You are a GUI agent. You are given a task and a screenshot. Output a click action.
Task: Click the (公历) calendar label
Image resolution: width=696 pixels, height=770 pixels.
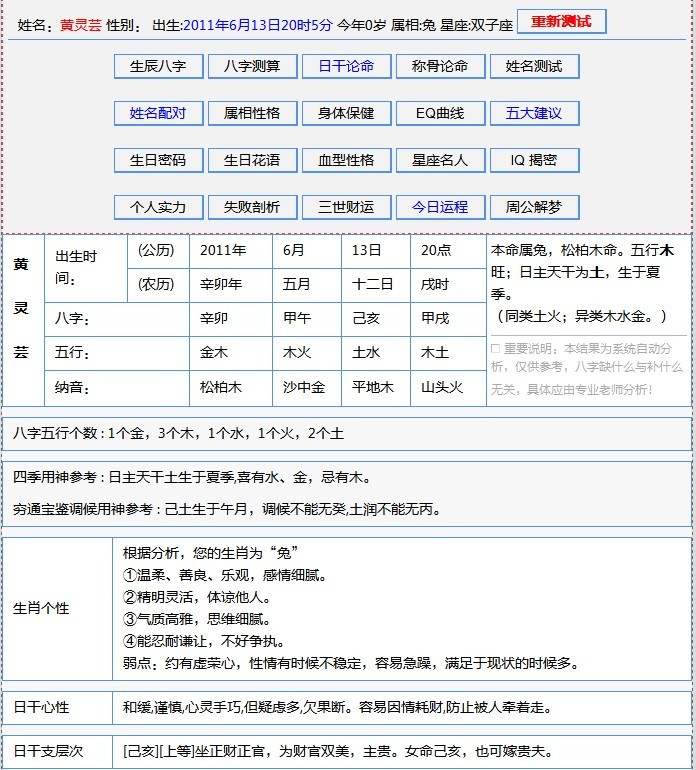[158, 251]
